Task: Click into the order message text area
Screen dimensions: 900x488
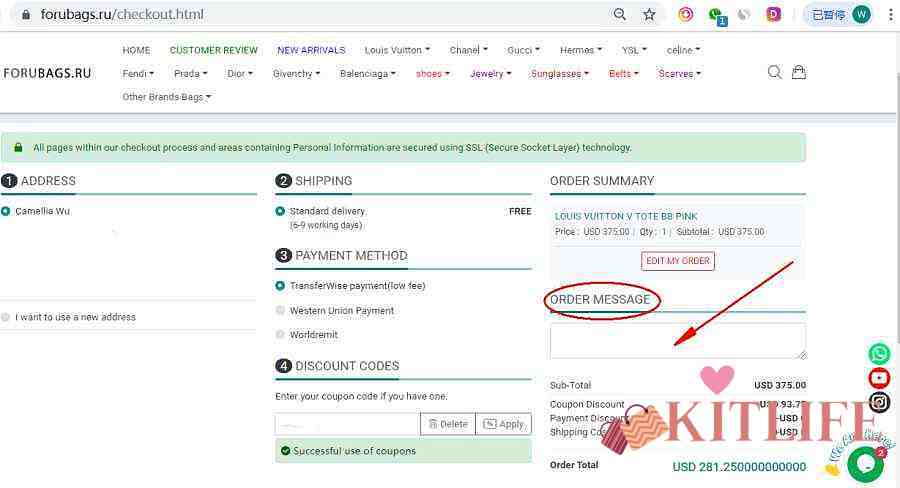Action: [678, 341]
